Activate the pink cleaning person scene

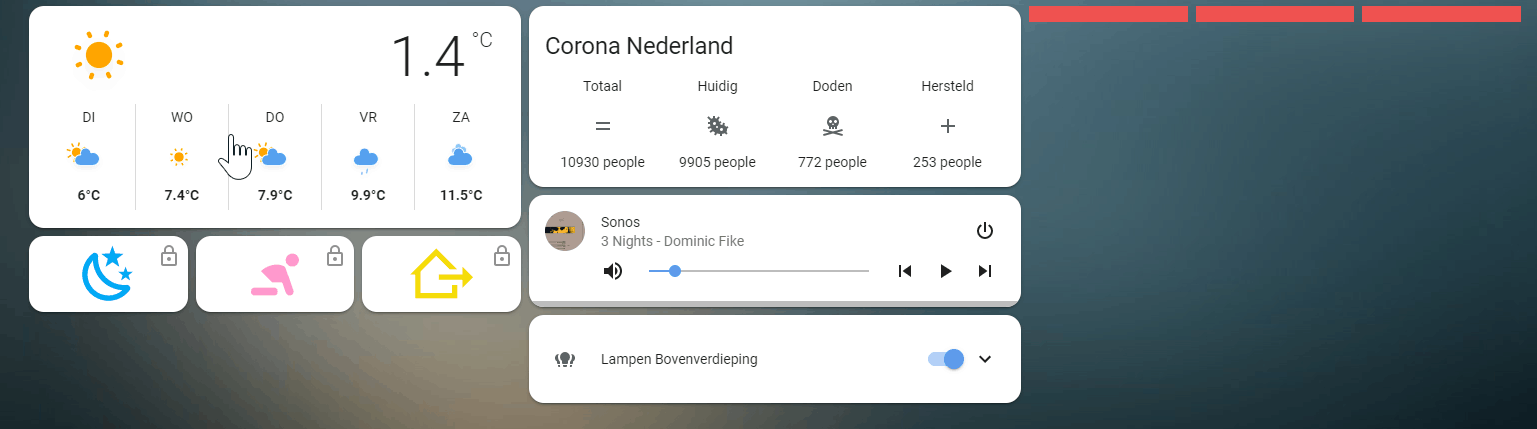274,275
